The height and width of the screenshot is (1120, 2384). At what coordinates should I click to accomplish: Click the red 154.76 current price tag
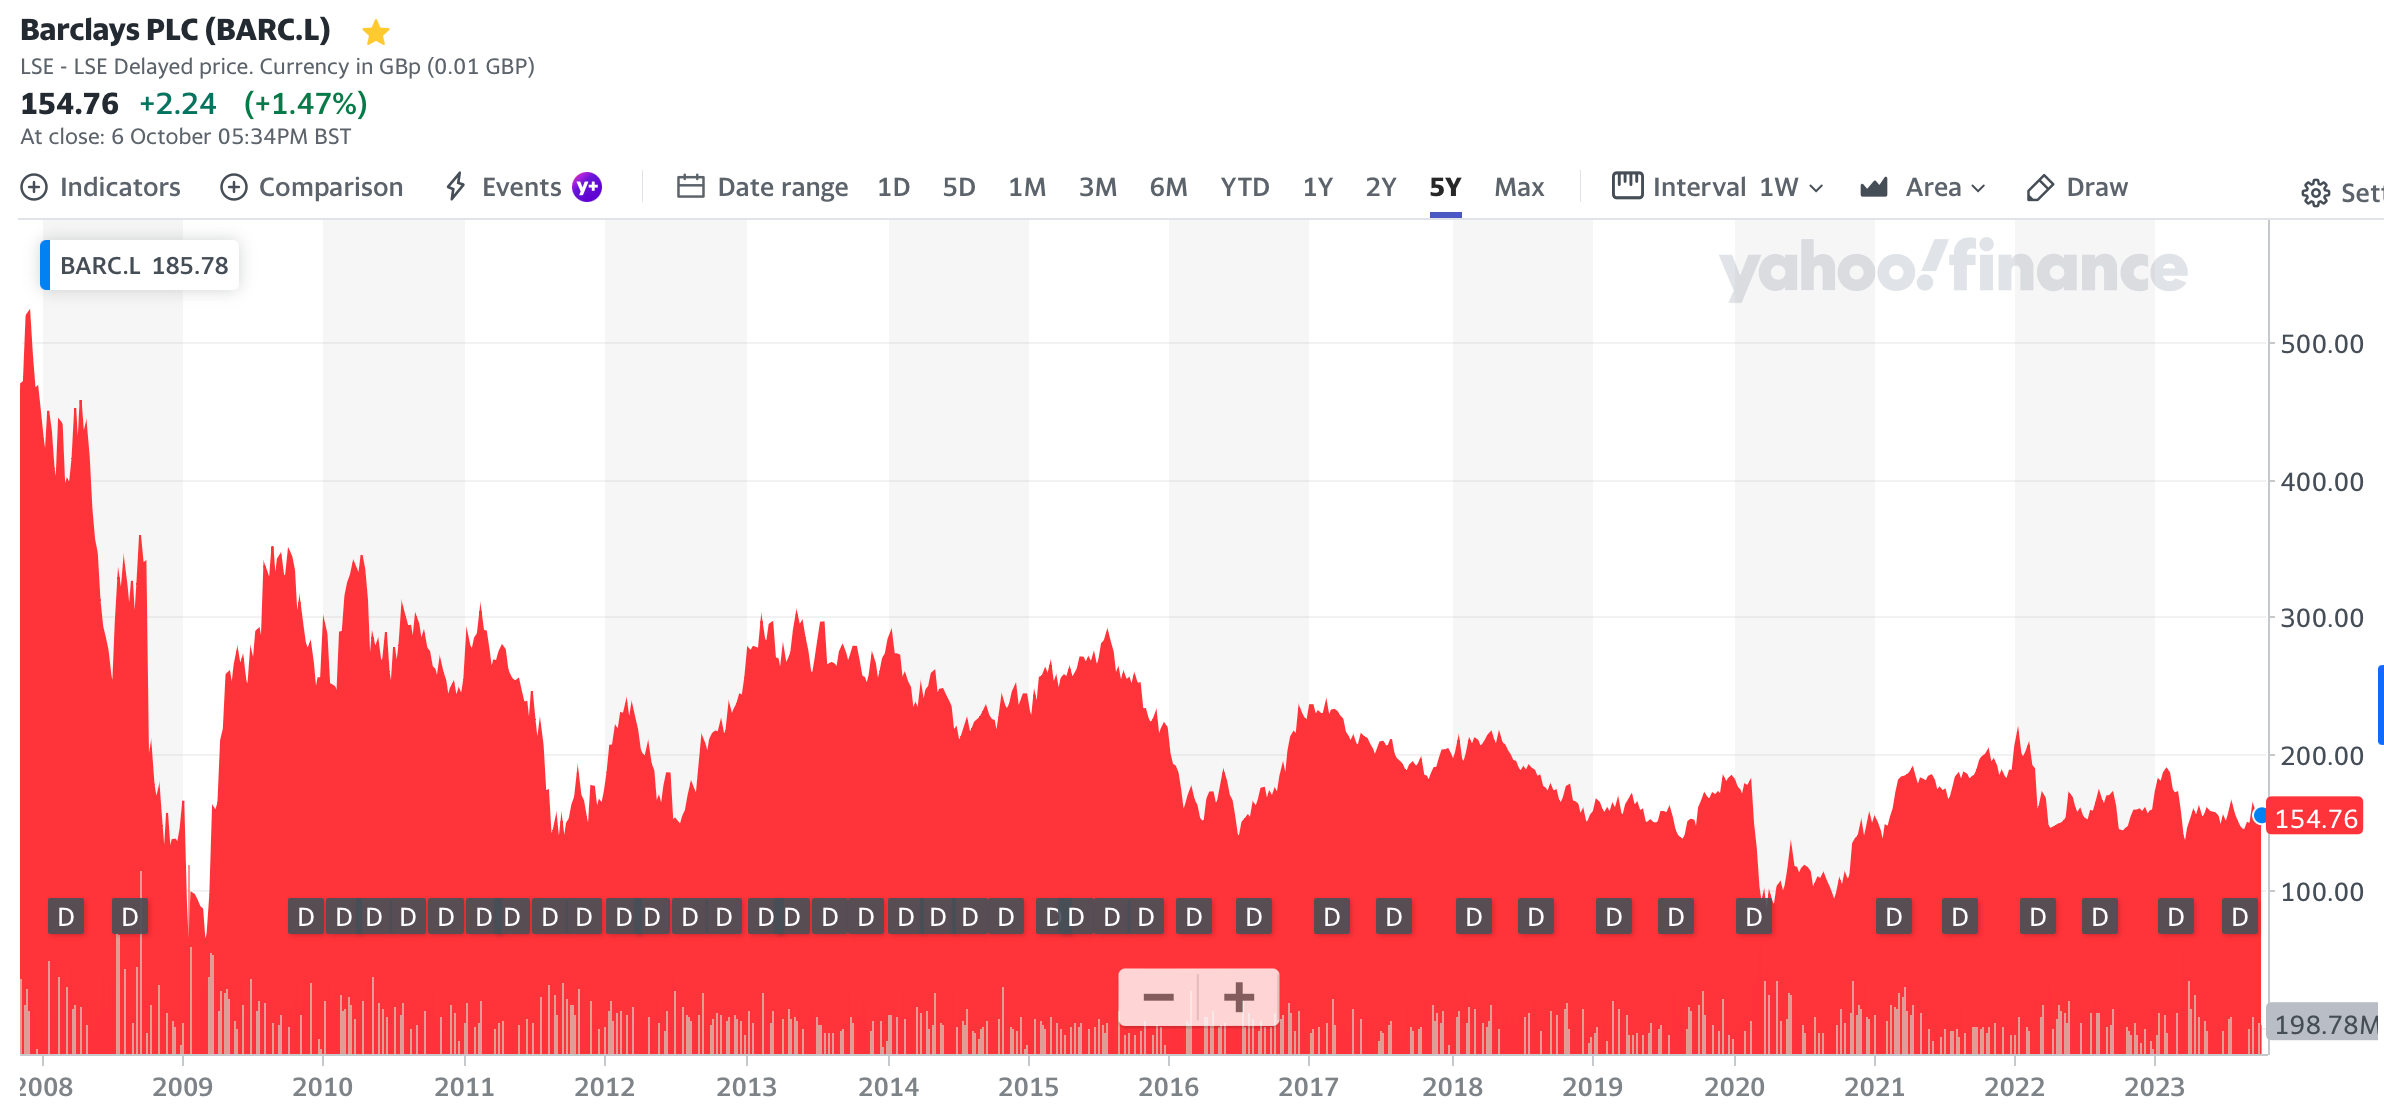[2315, 818]
